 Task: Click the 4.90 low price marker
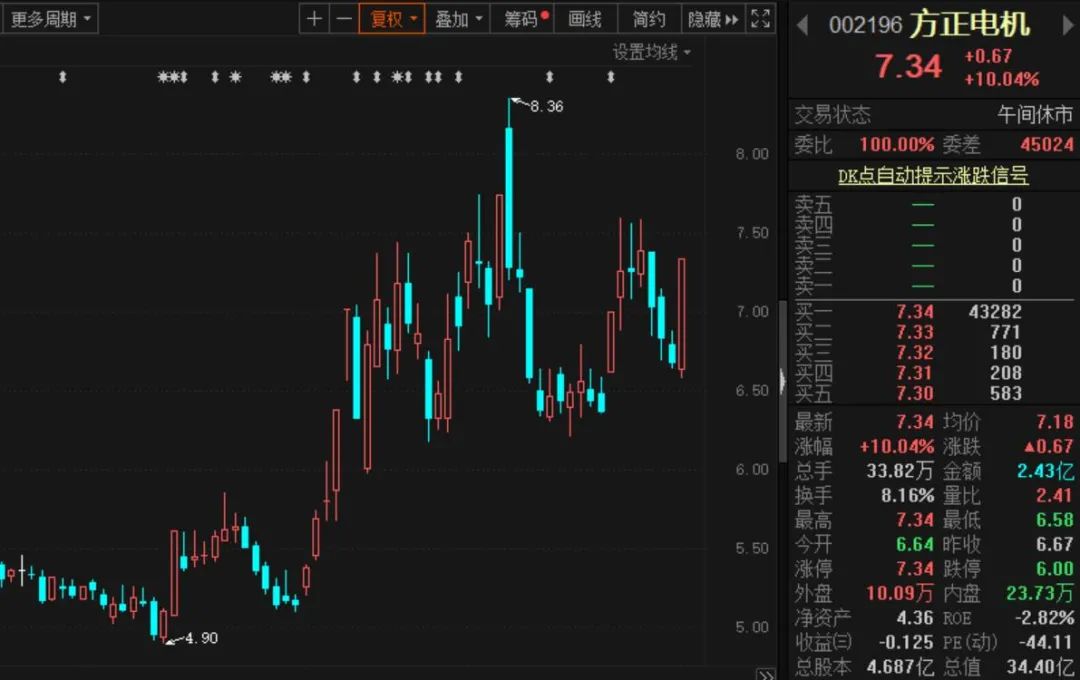pyautogui.click(x=201, y=638)
